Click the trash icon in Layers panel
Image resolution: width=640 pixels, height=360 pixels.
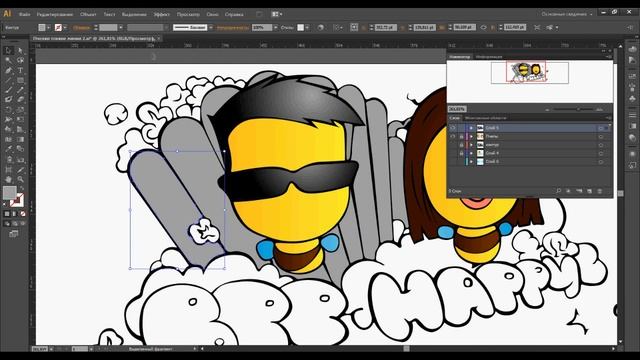(600, 191)
